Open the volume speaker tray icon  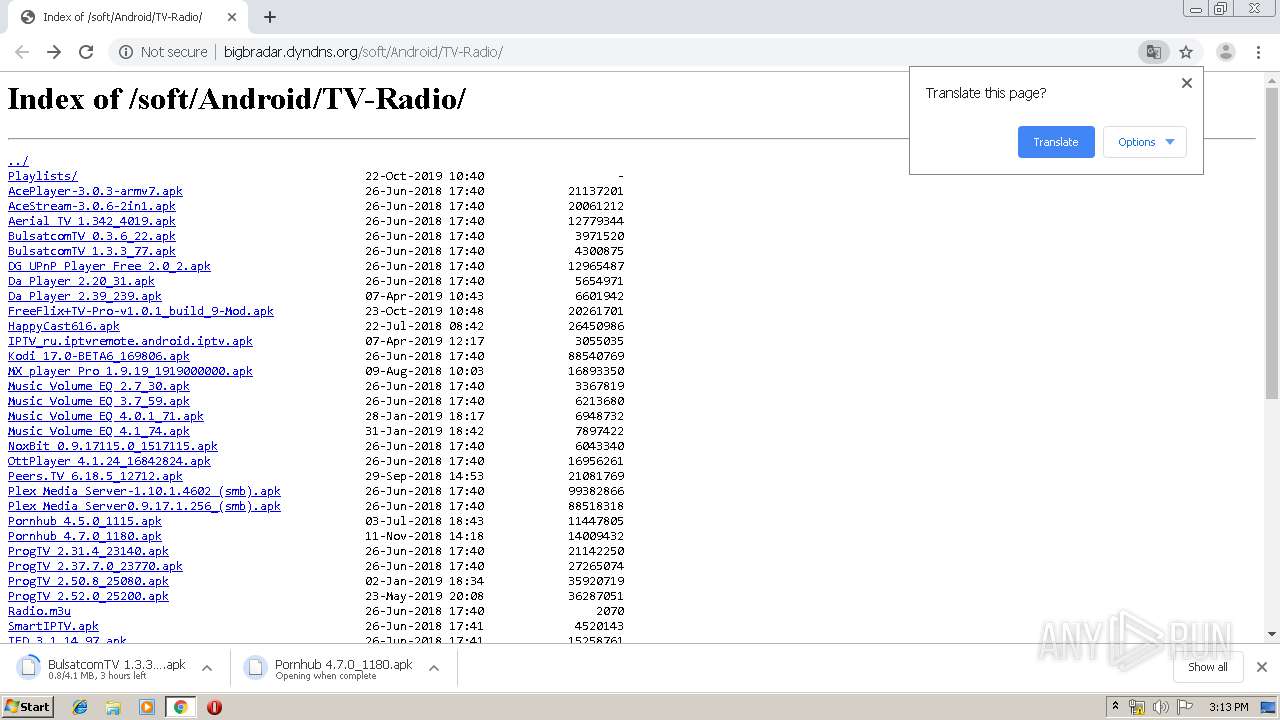(x=1160, y=707)
